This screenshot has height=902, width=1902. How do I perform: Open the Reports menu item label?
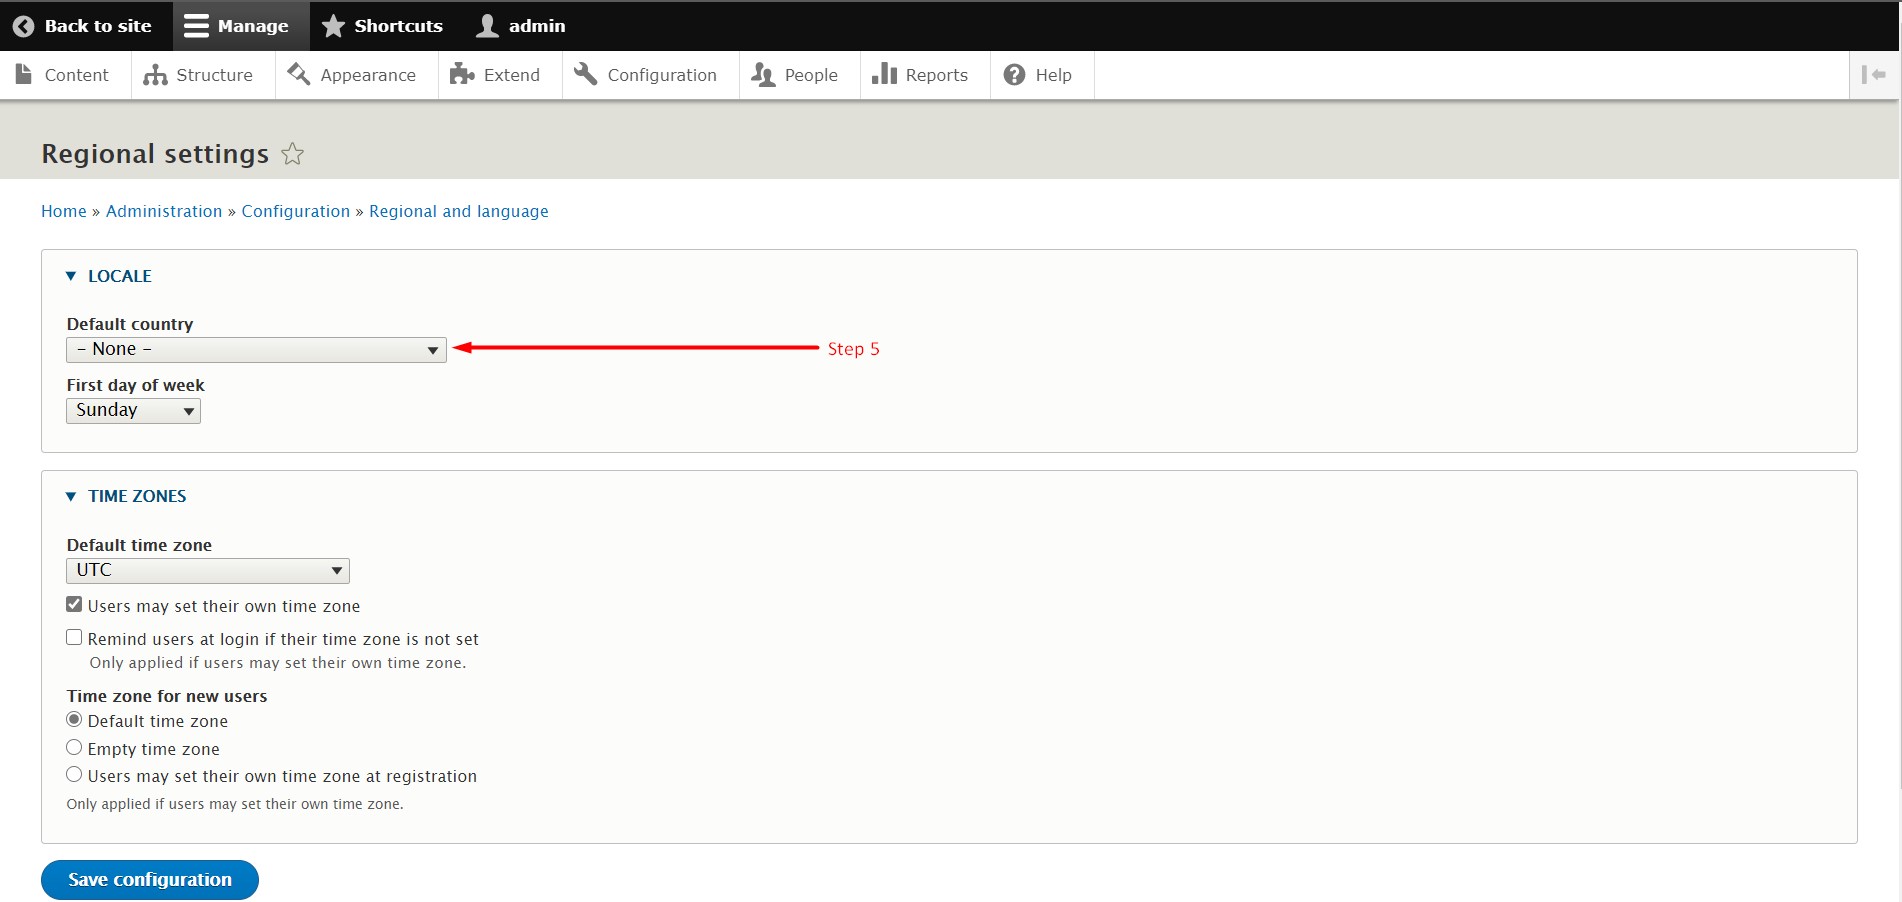936,75
